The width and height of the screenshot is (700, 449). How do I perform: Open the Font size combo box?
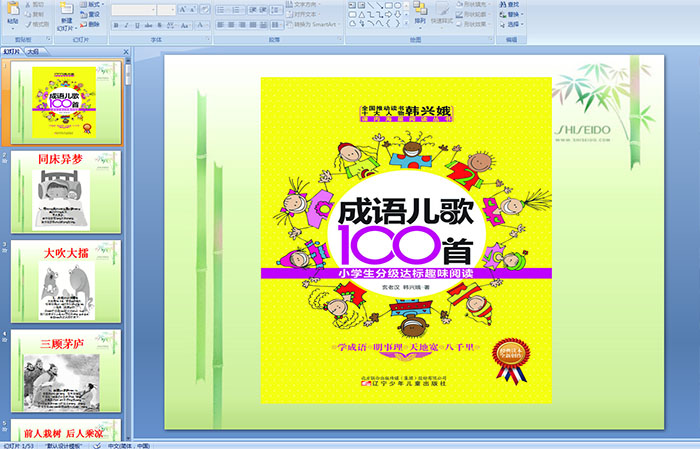tap(166, 10)
